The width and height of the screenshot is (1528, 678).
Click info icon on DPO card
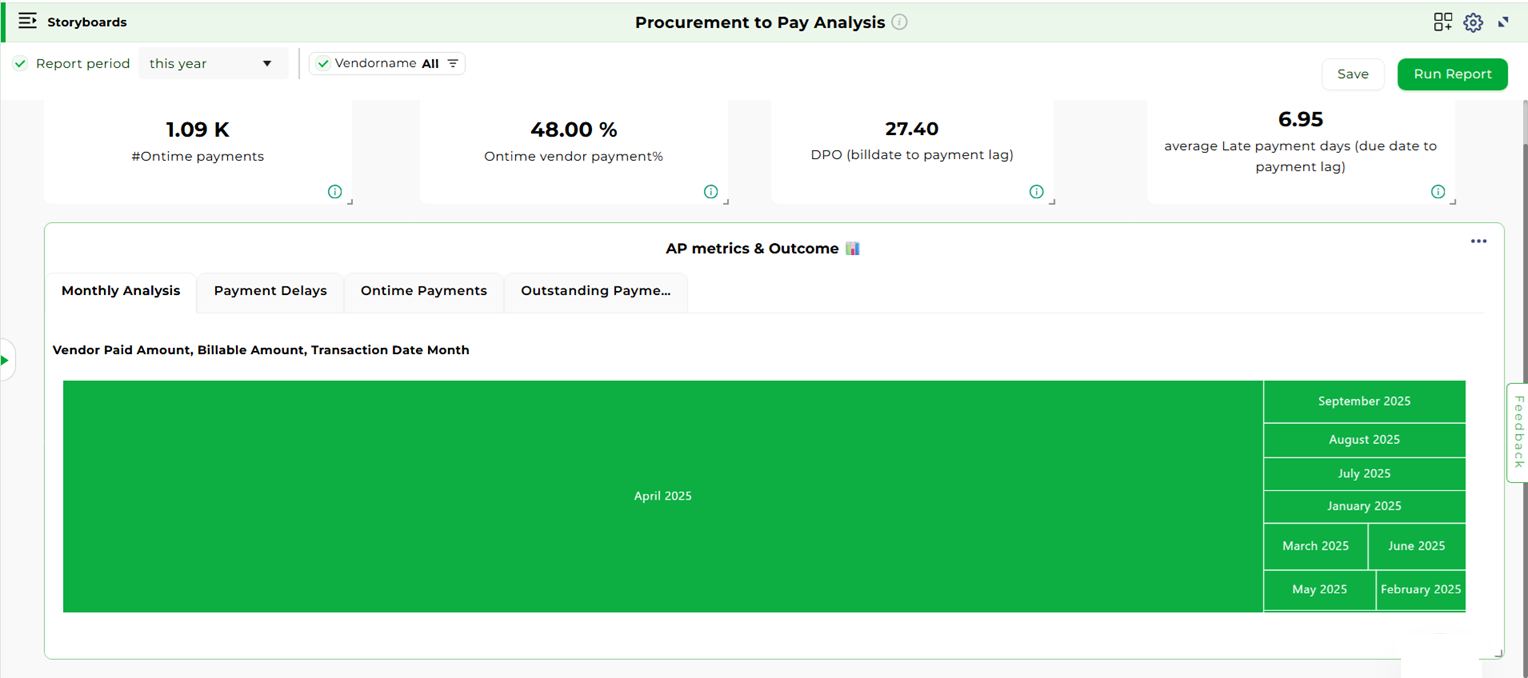pyautogui.click(x=1036, y=192)
